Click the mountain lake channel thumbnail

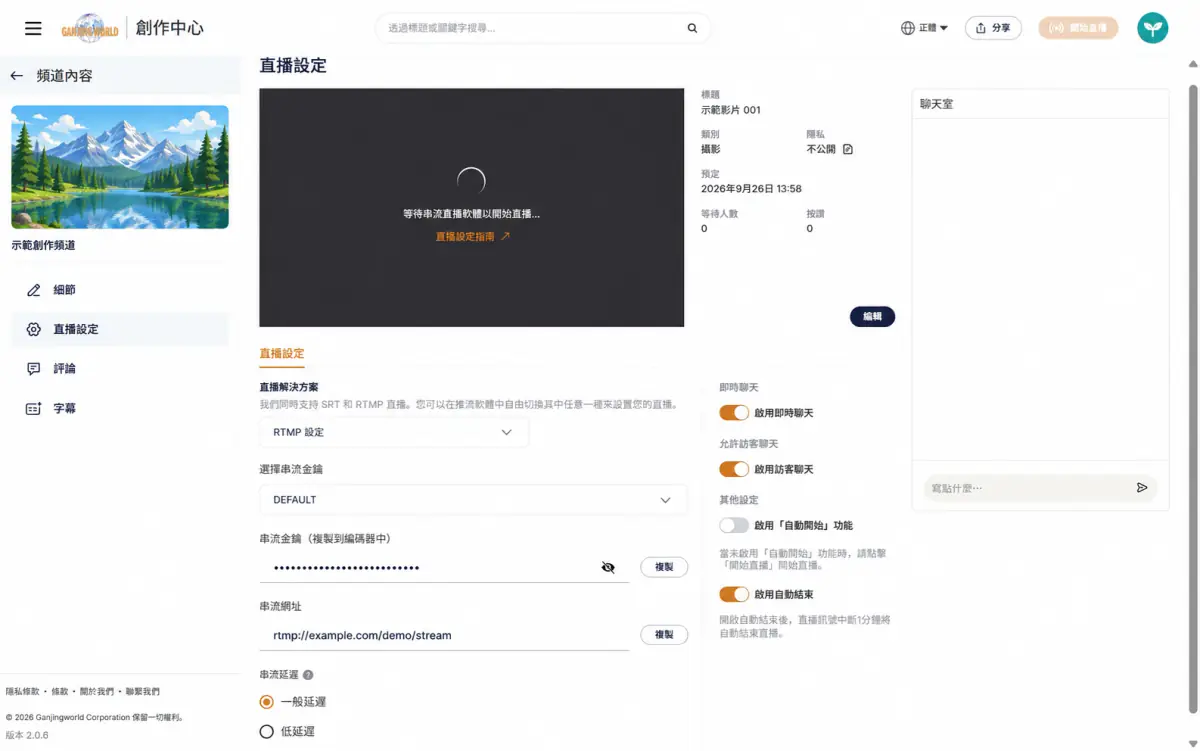click(120, 167)
